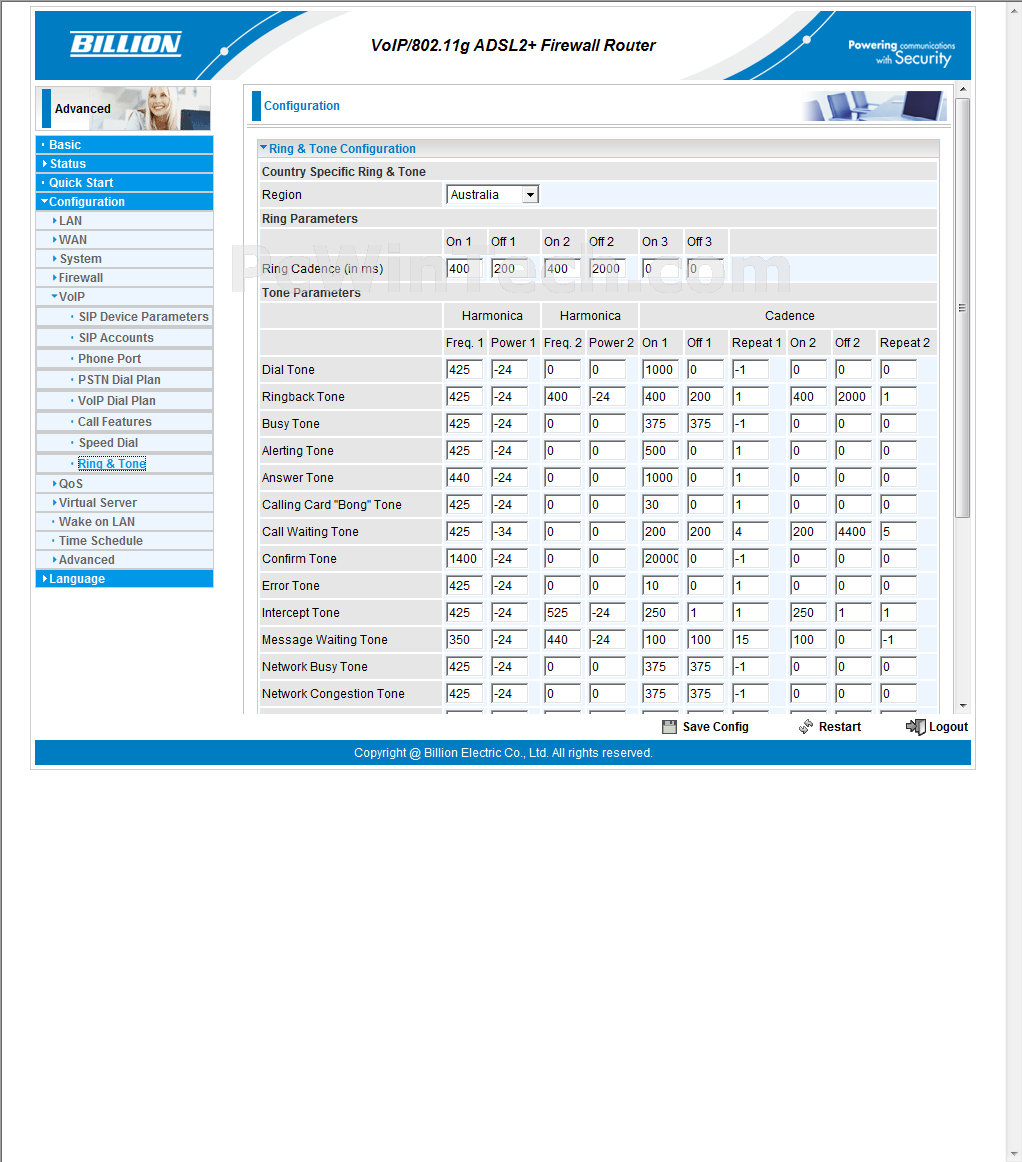Click the Ring Cadence Off 2 field
The image size is (1022, 1162).
tap(608, 268)
